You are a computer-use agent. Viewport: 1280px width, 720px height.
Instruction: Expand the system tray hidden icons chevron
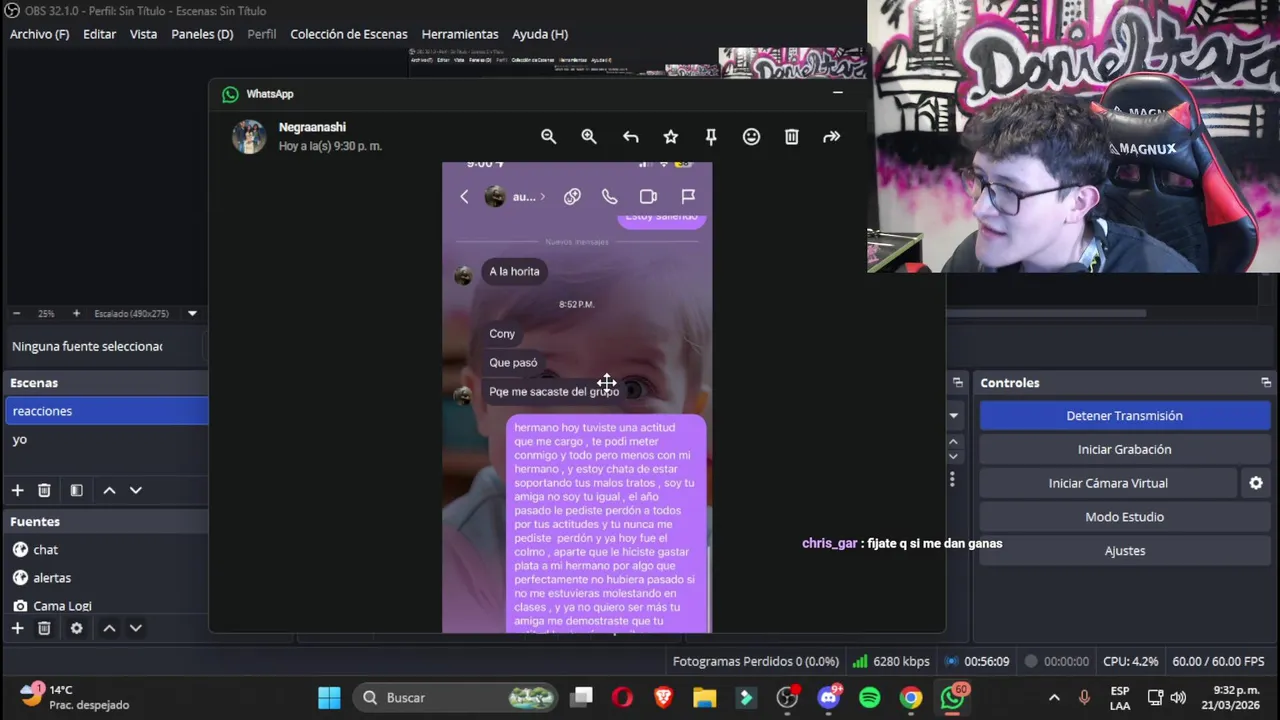(x=1054, y=698)
